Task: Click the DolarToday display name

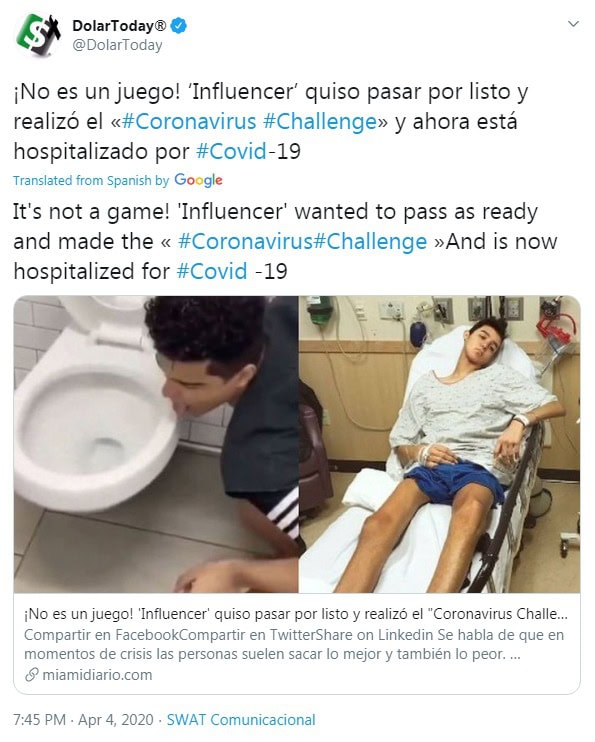Action: 119,26
